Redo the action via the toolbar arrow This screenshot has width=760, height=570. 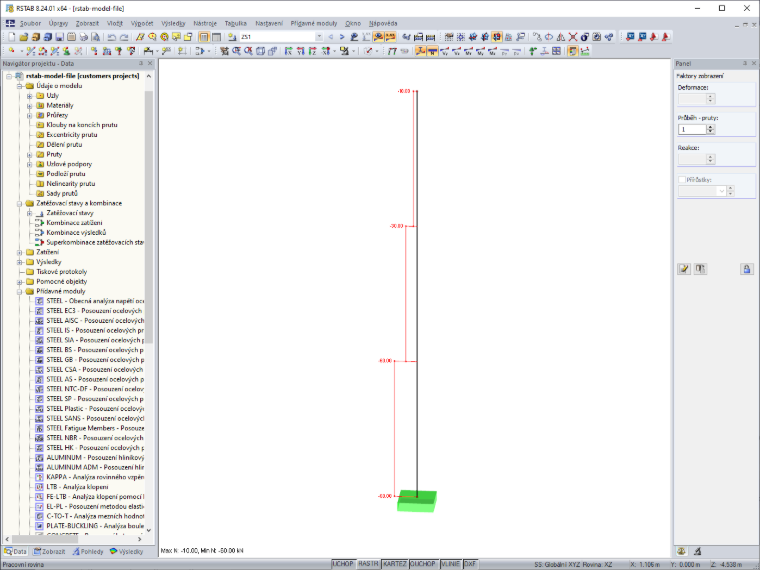(x=124, y=37)
